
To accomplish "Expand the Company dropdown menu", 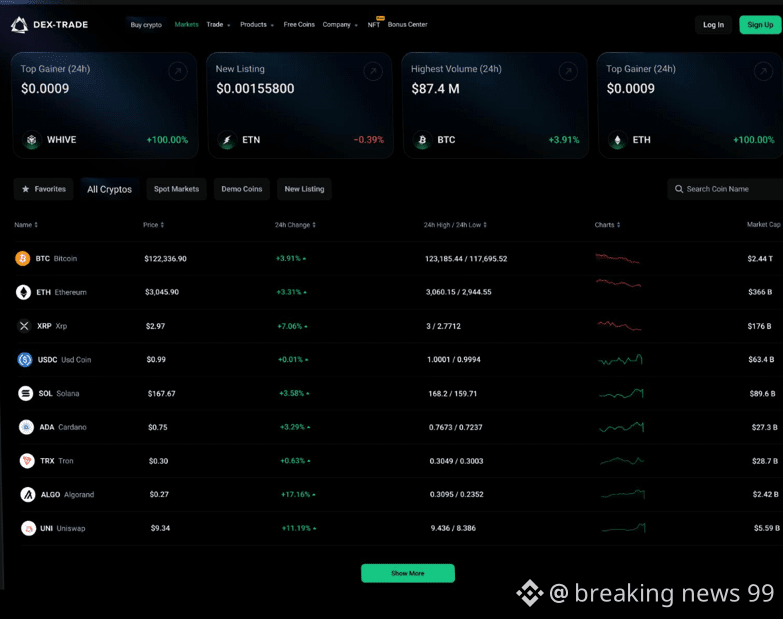I will pyautogui.click(x=340, y=24).
